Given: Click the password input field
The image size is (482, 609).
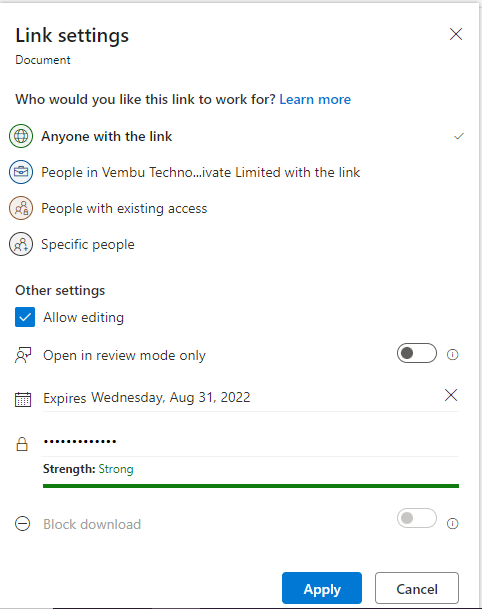Looking at the screenshot, I should [251, 442].
